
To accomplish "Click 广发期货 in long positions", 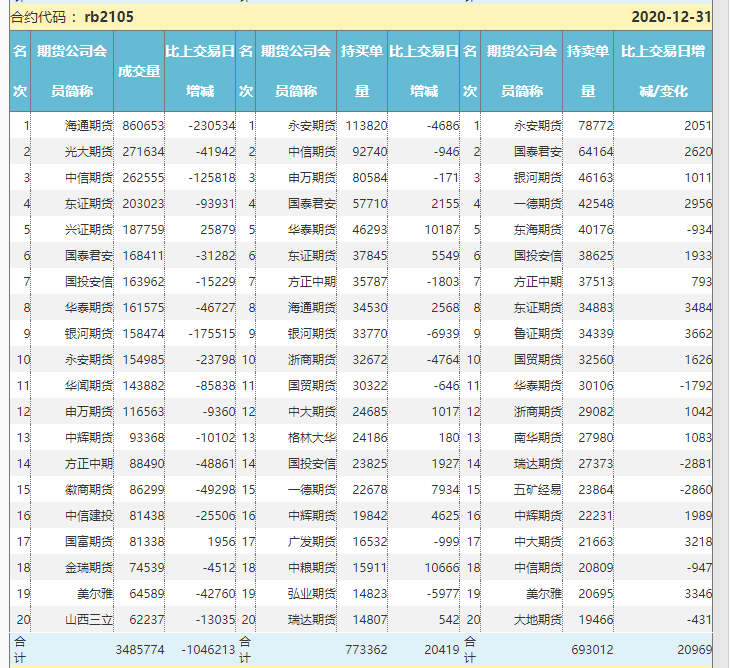I will [x=312, y=542].
